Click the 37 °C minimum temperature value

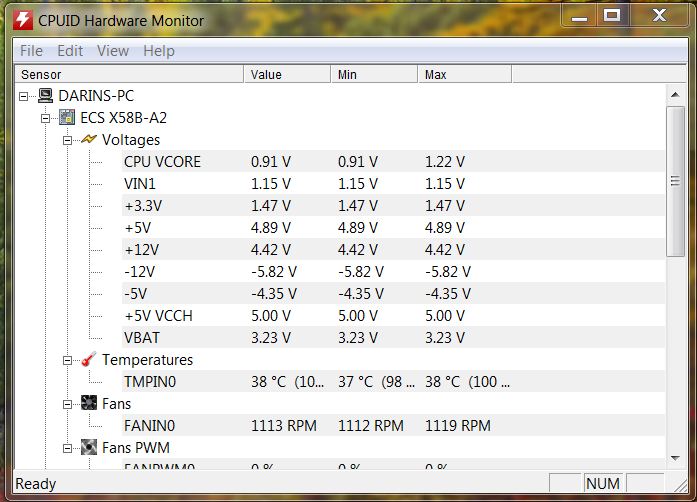pyautogui.click(x=376, y=382)
